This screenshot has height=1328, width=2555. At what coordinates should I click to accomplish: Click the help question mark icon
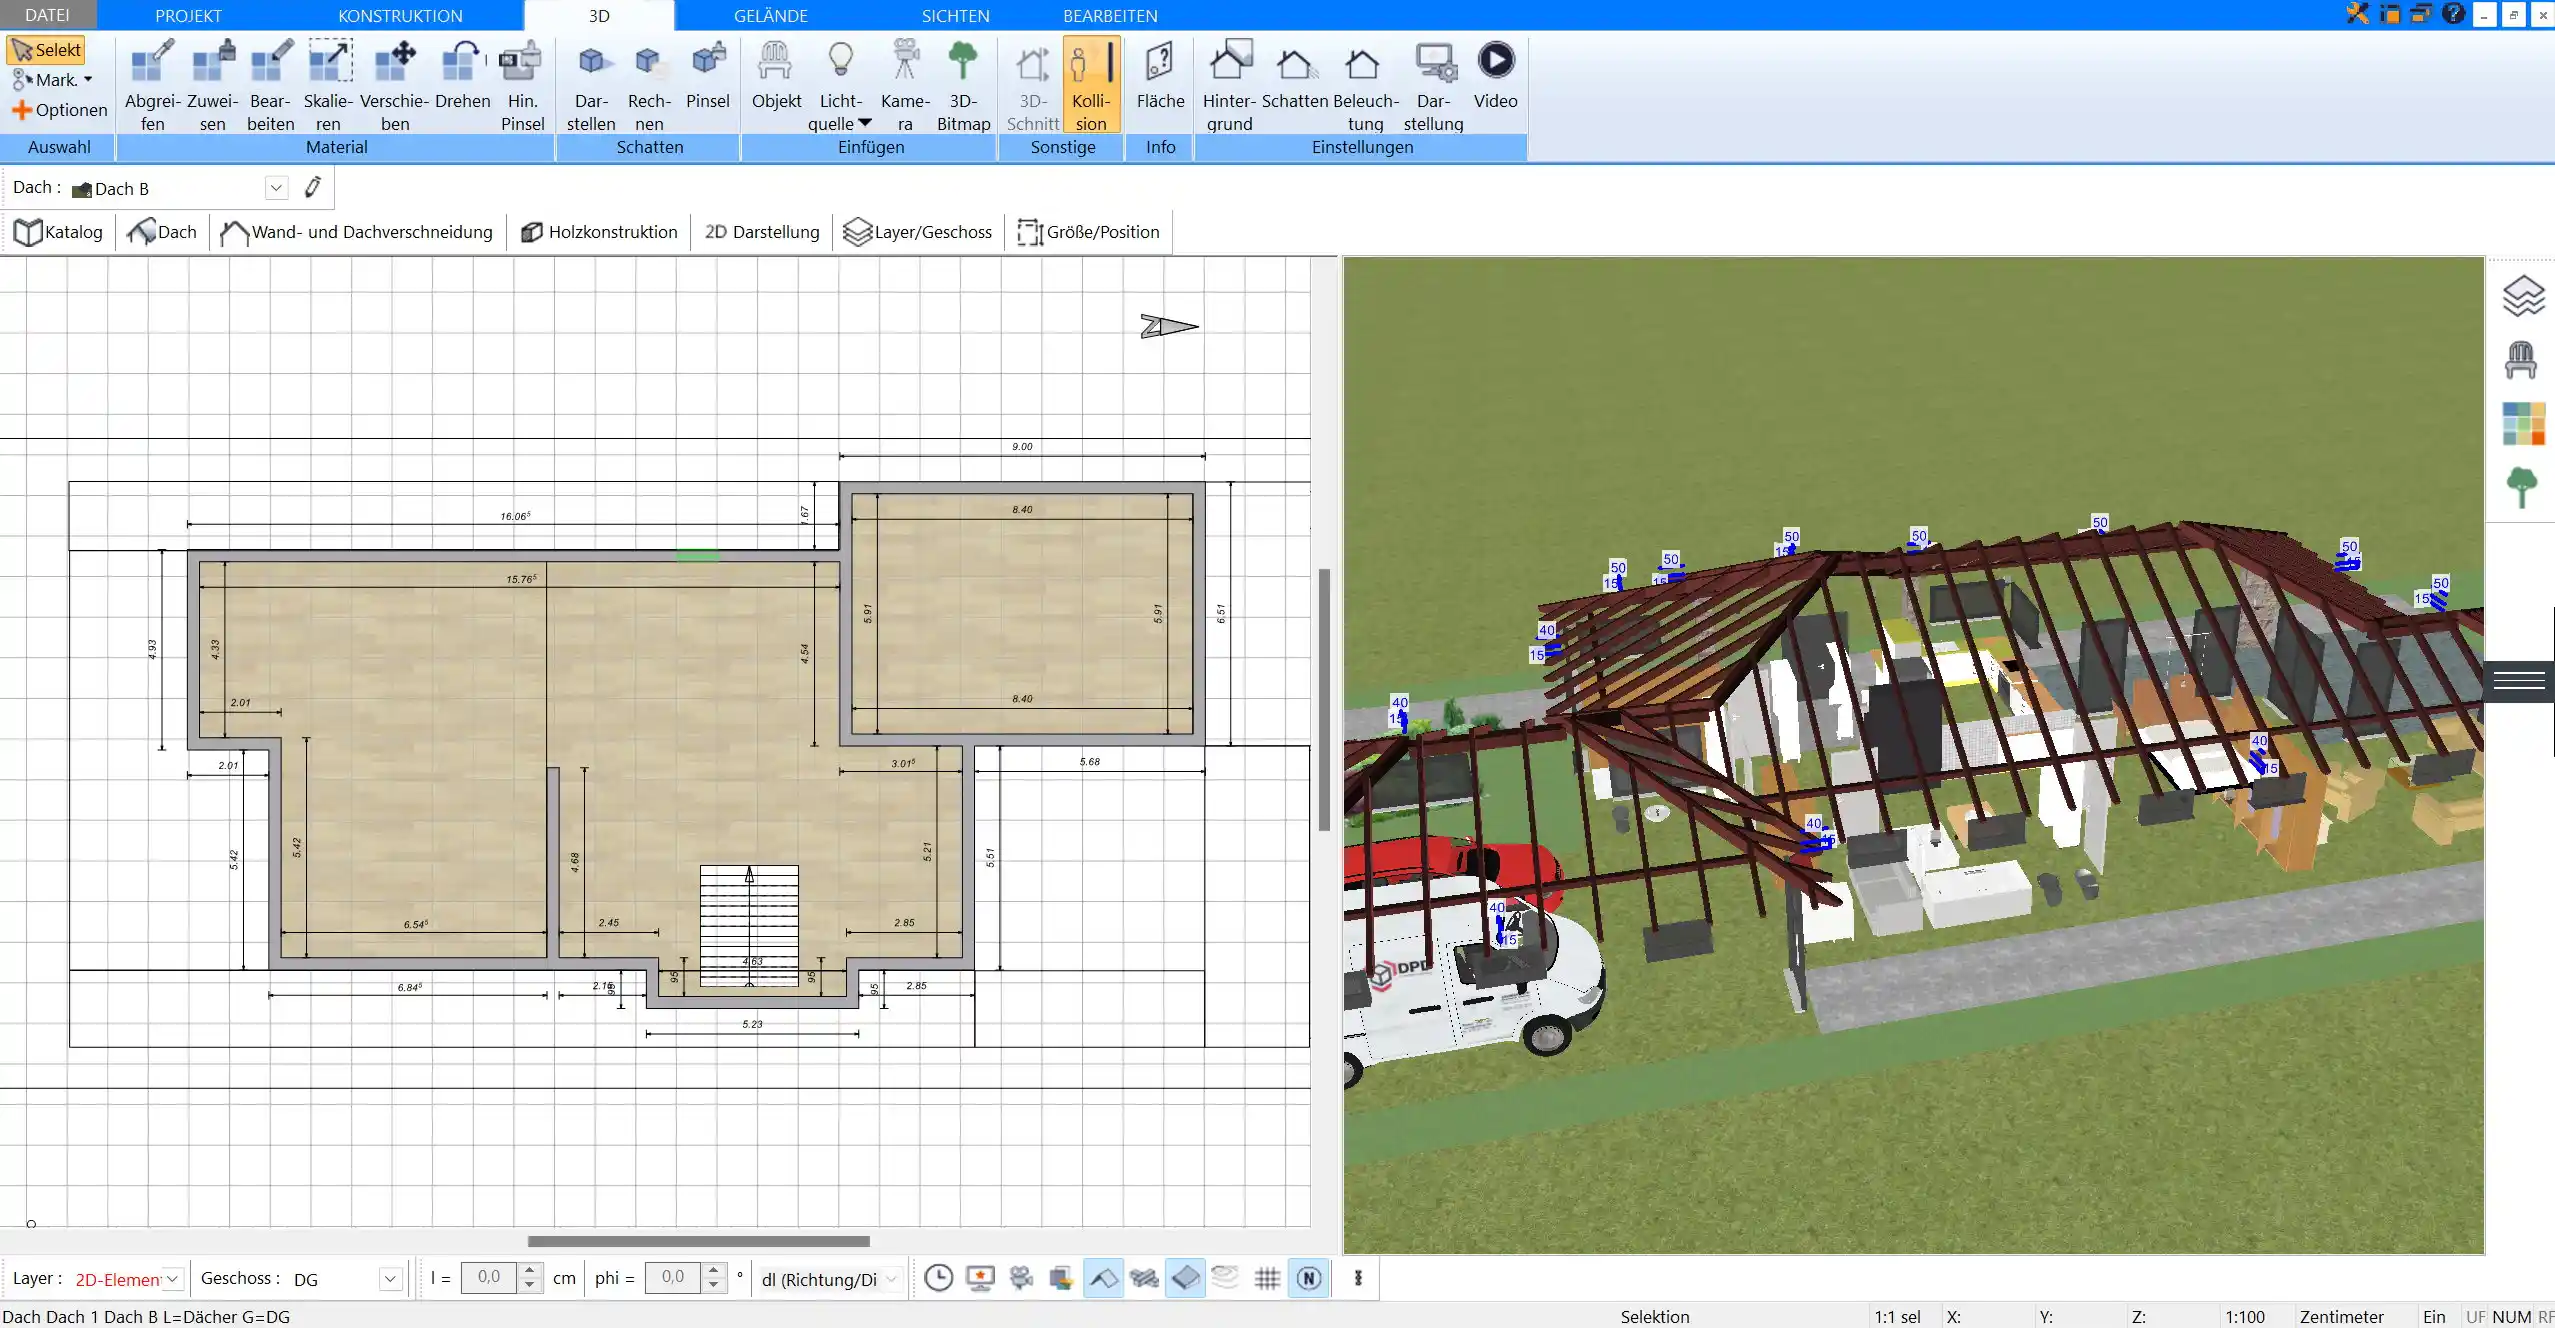pyautogui.click(x=2452, y=14)
